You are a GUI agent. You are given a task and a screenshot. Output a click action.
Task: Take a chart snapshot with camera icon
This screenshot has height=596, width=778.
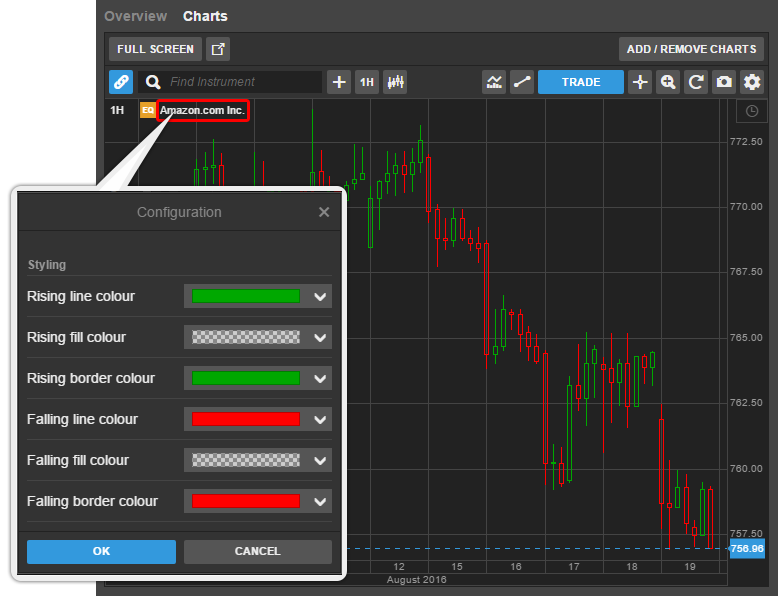724,82
